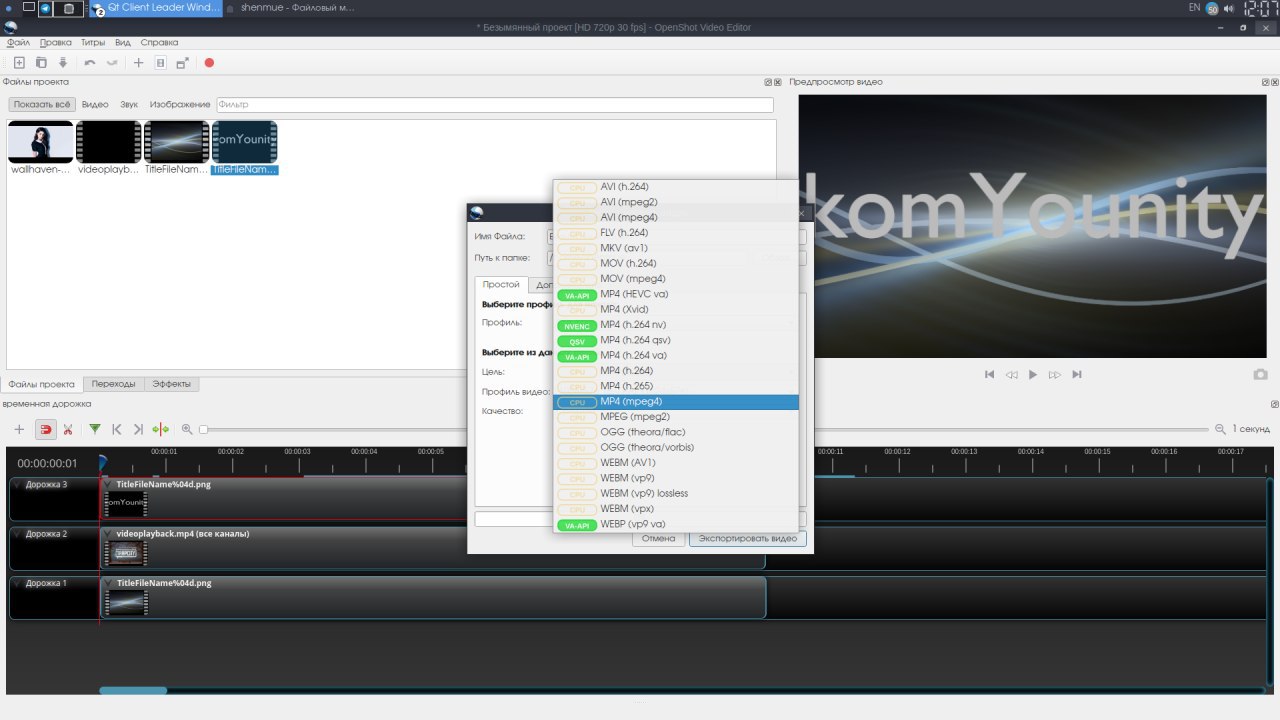Screen dimensions: 1280x720
Task: Expand the Дорожка 3 track menu arrow
Action: (x=16, y=485)
